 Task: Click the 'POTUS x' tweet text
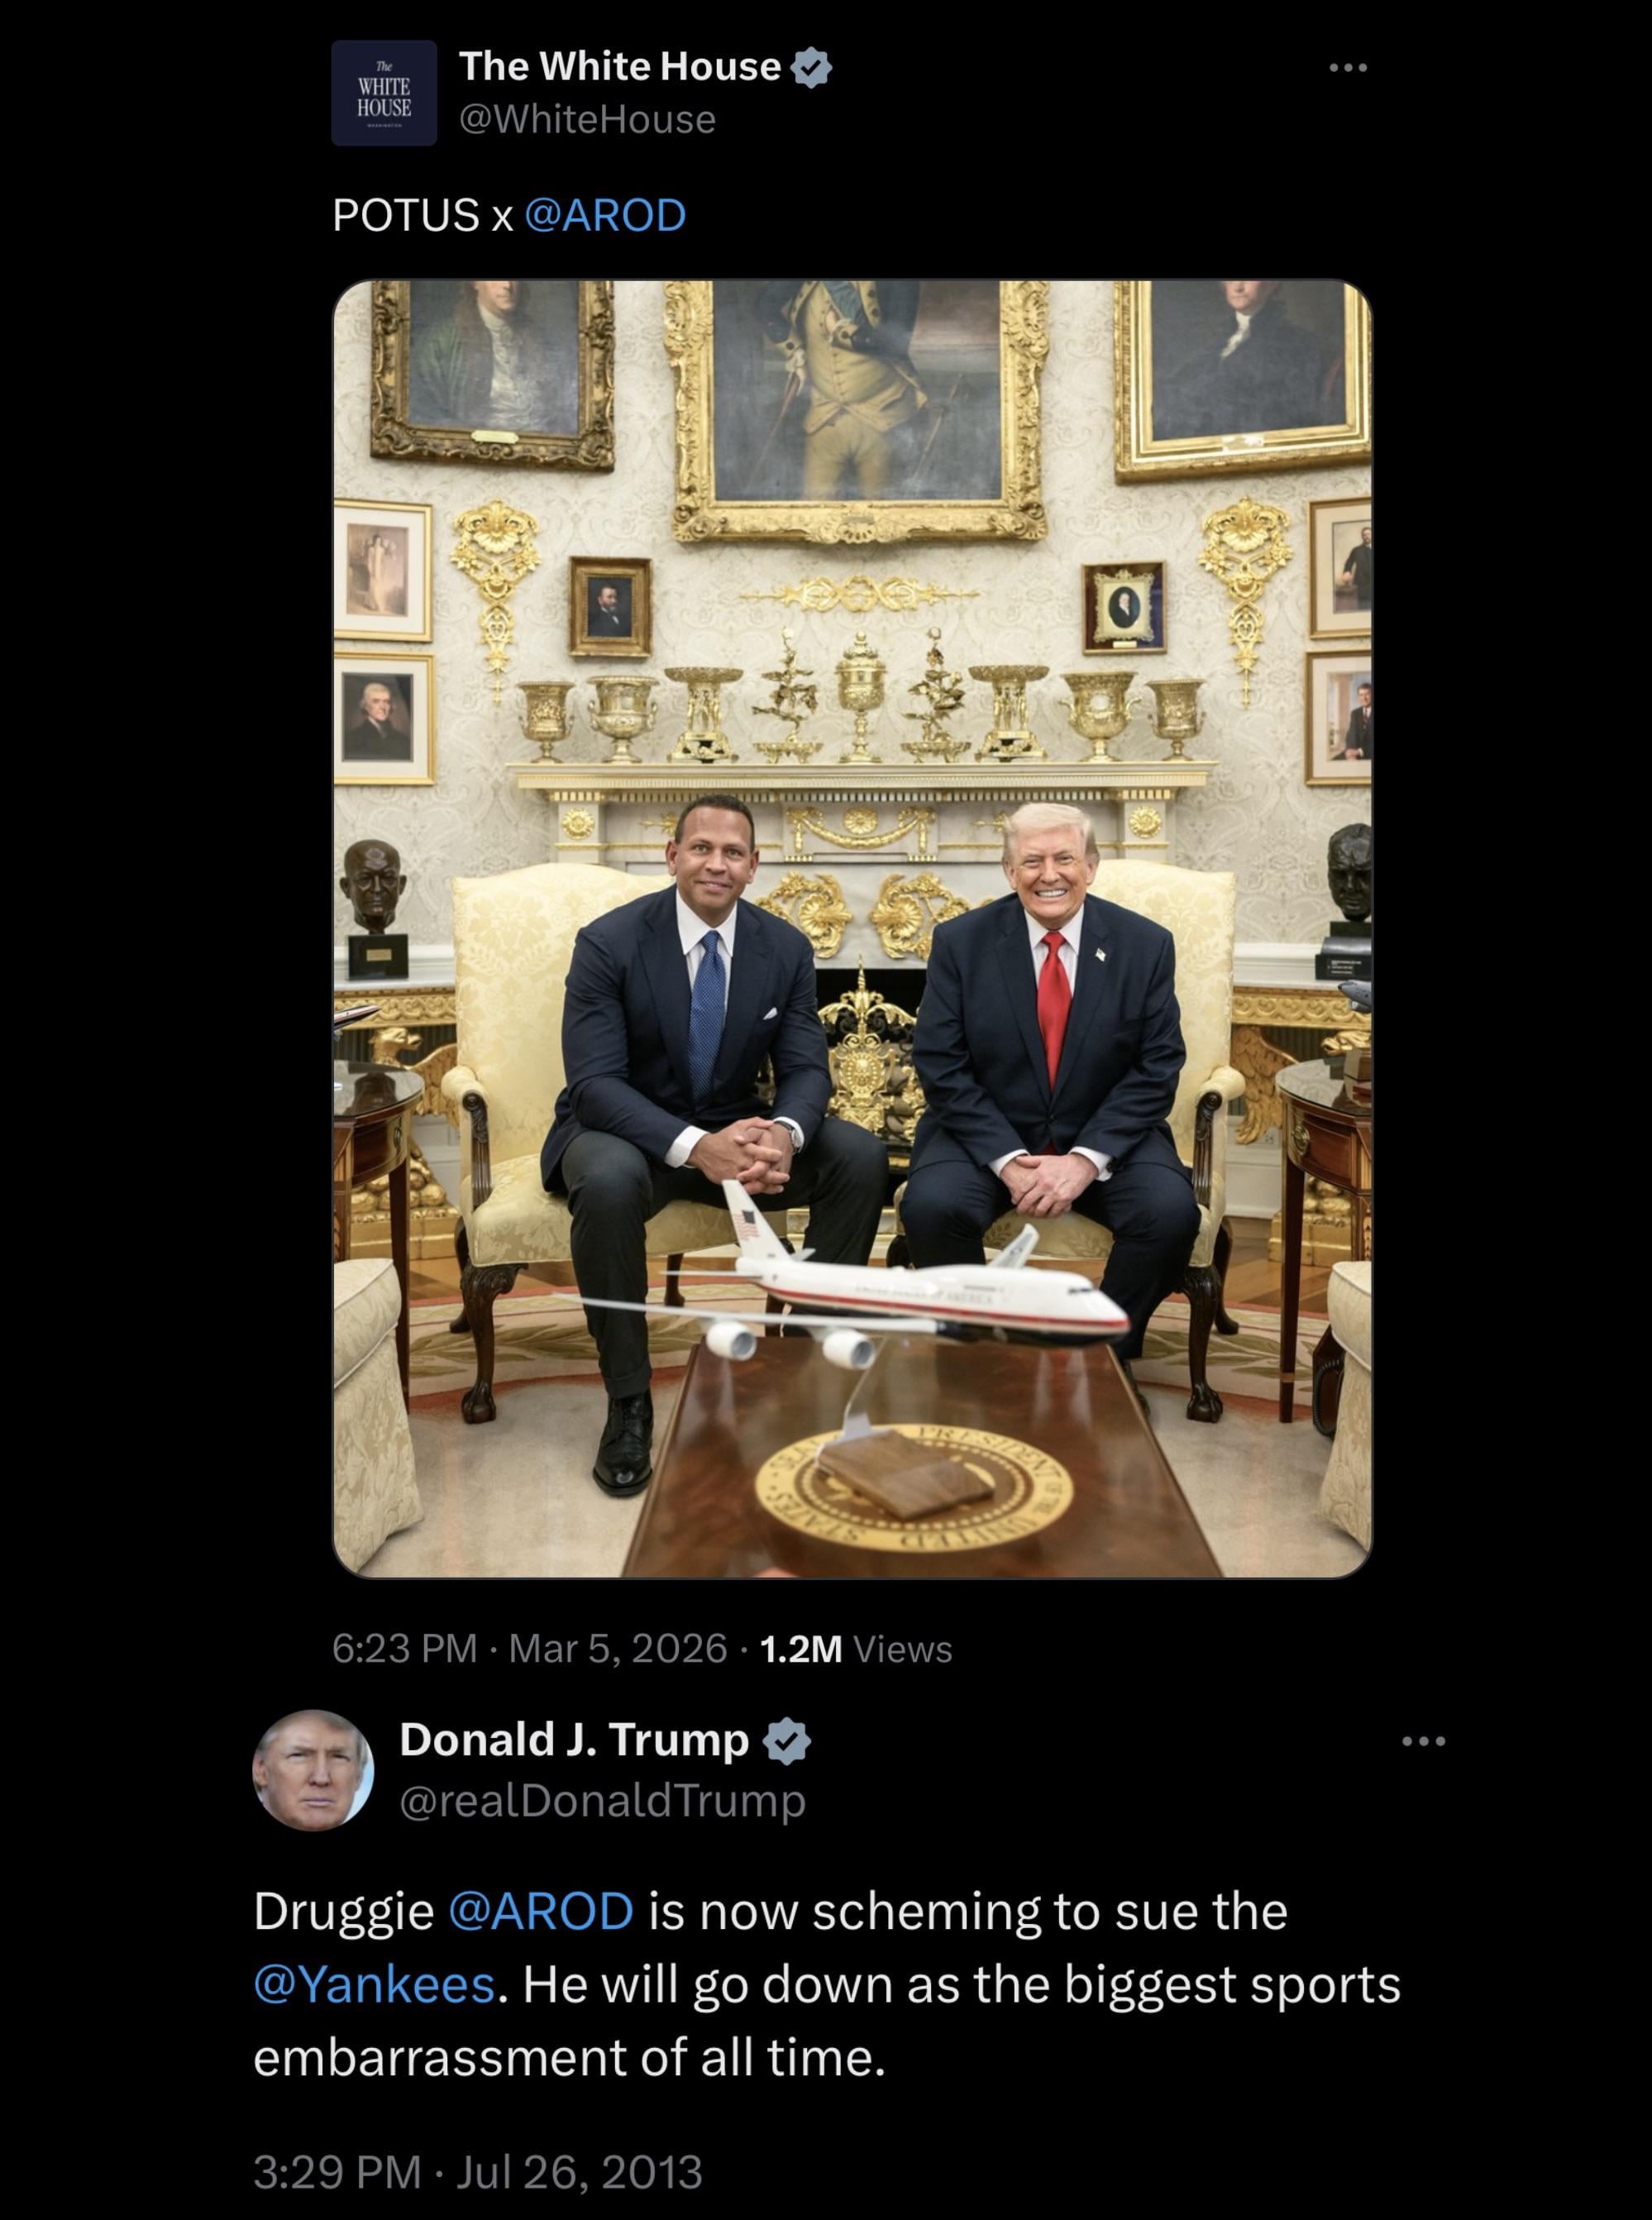[x=421, y=215]
